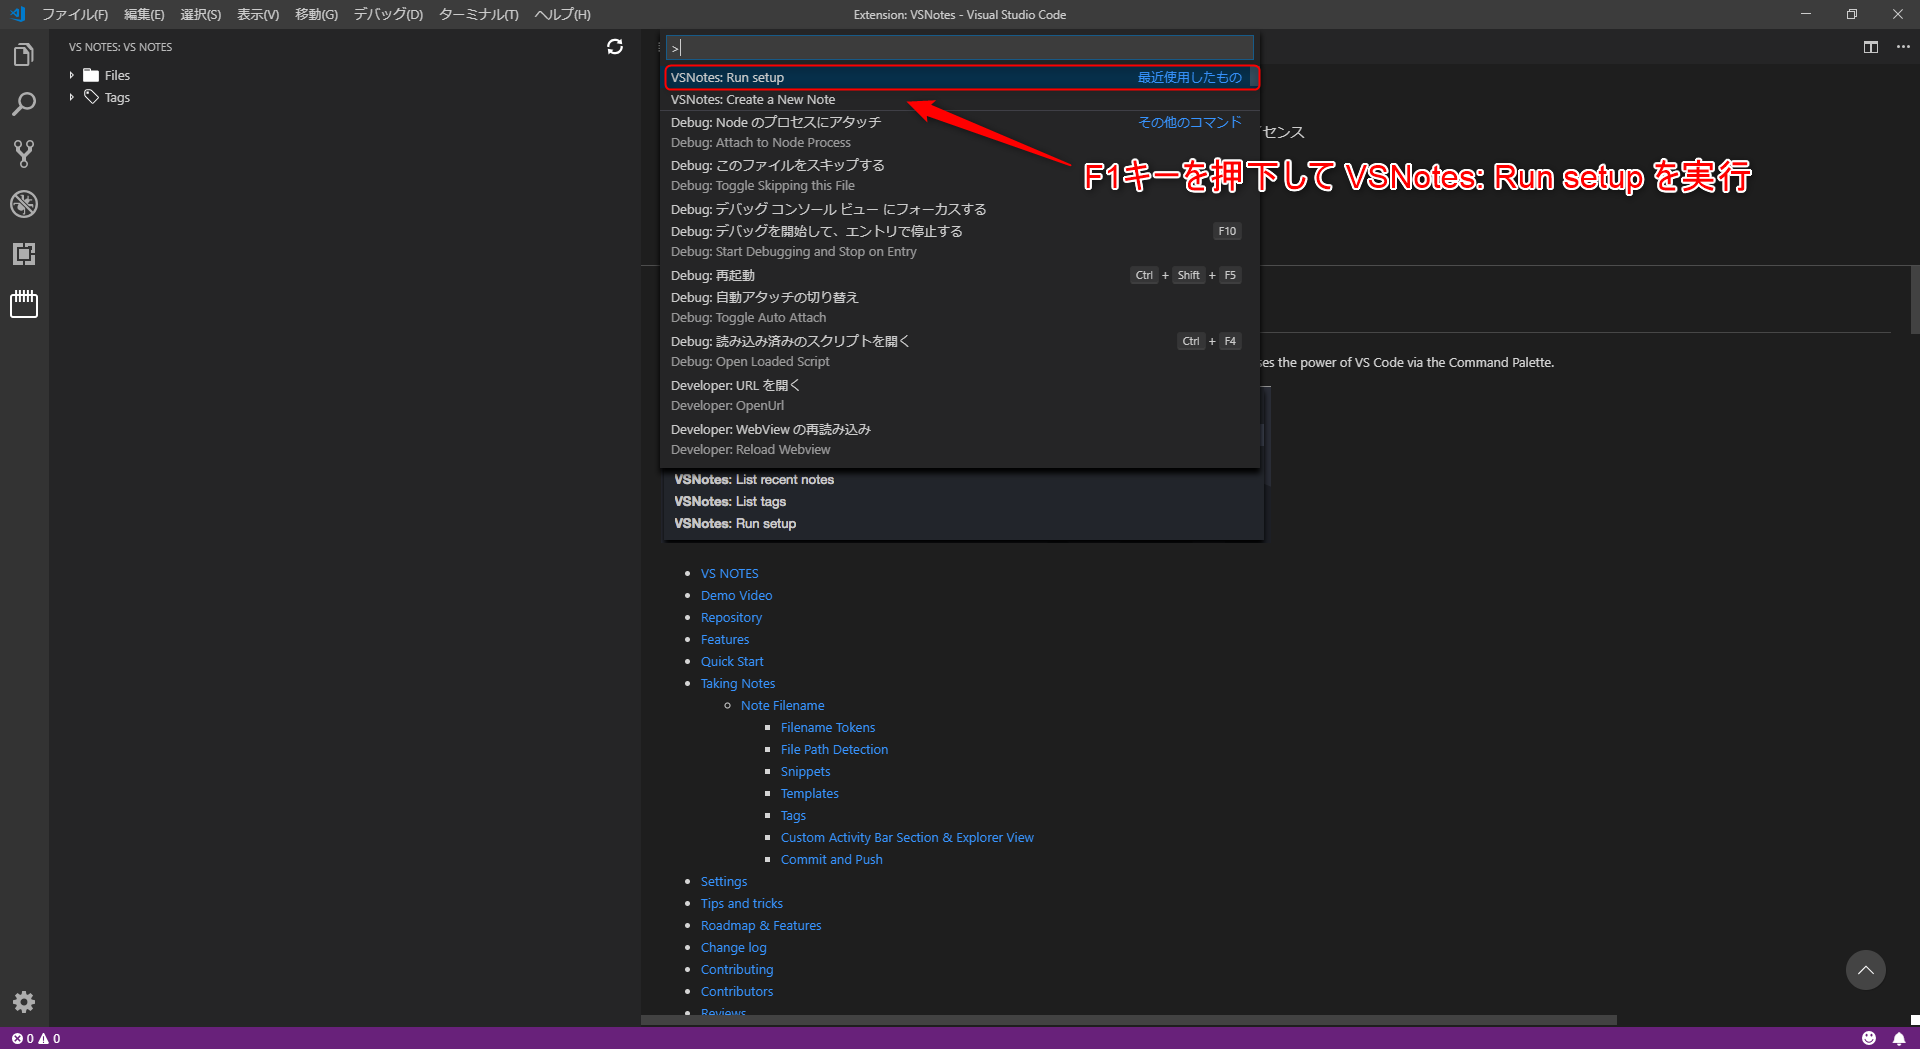Click the editor horizontal scrollbar thumb

(1129, 1020)
